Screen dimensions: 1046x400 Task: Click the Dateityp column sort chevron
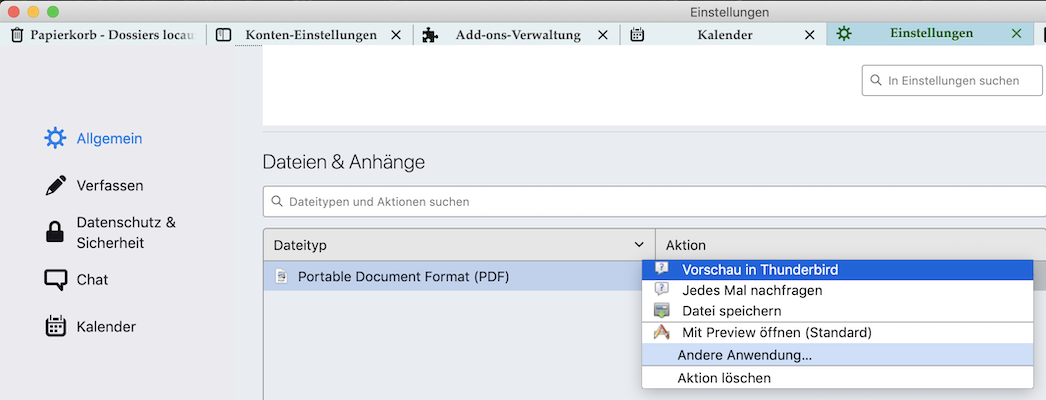point(640,245)
